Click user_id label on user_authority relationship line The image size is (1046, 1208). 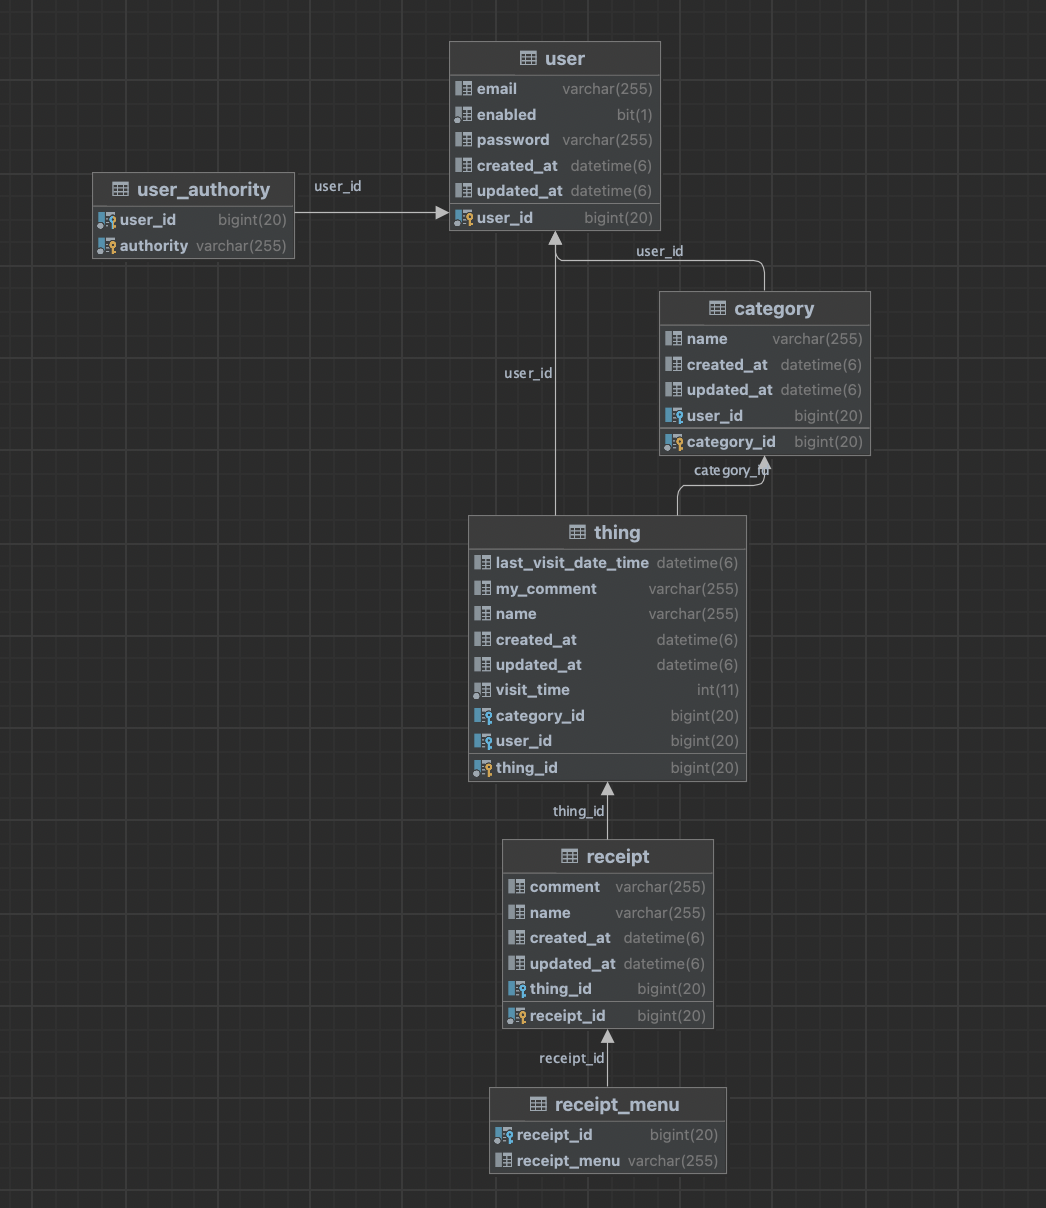tap(338, 186)
